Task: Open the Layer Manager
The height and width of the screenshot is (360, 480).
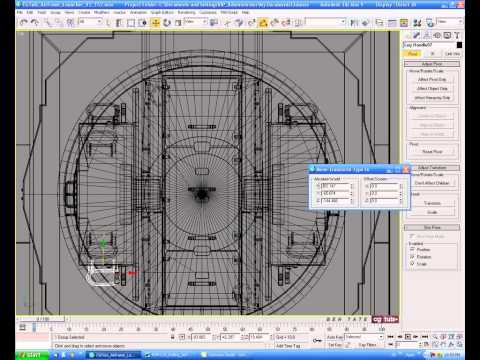Action: click(379, 23)
